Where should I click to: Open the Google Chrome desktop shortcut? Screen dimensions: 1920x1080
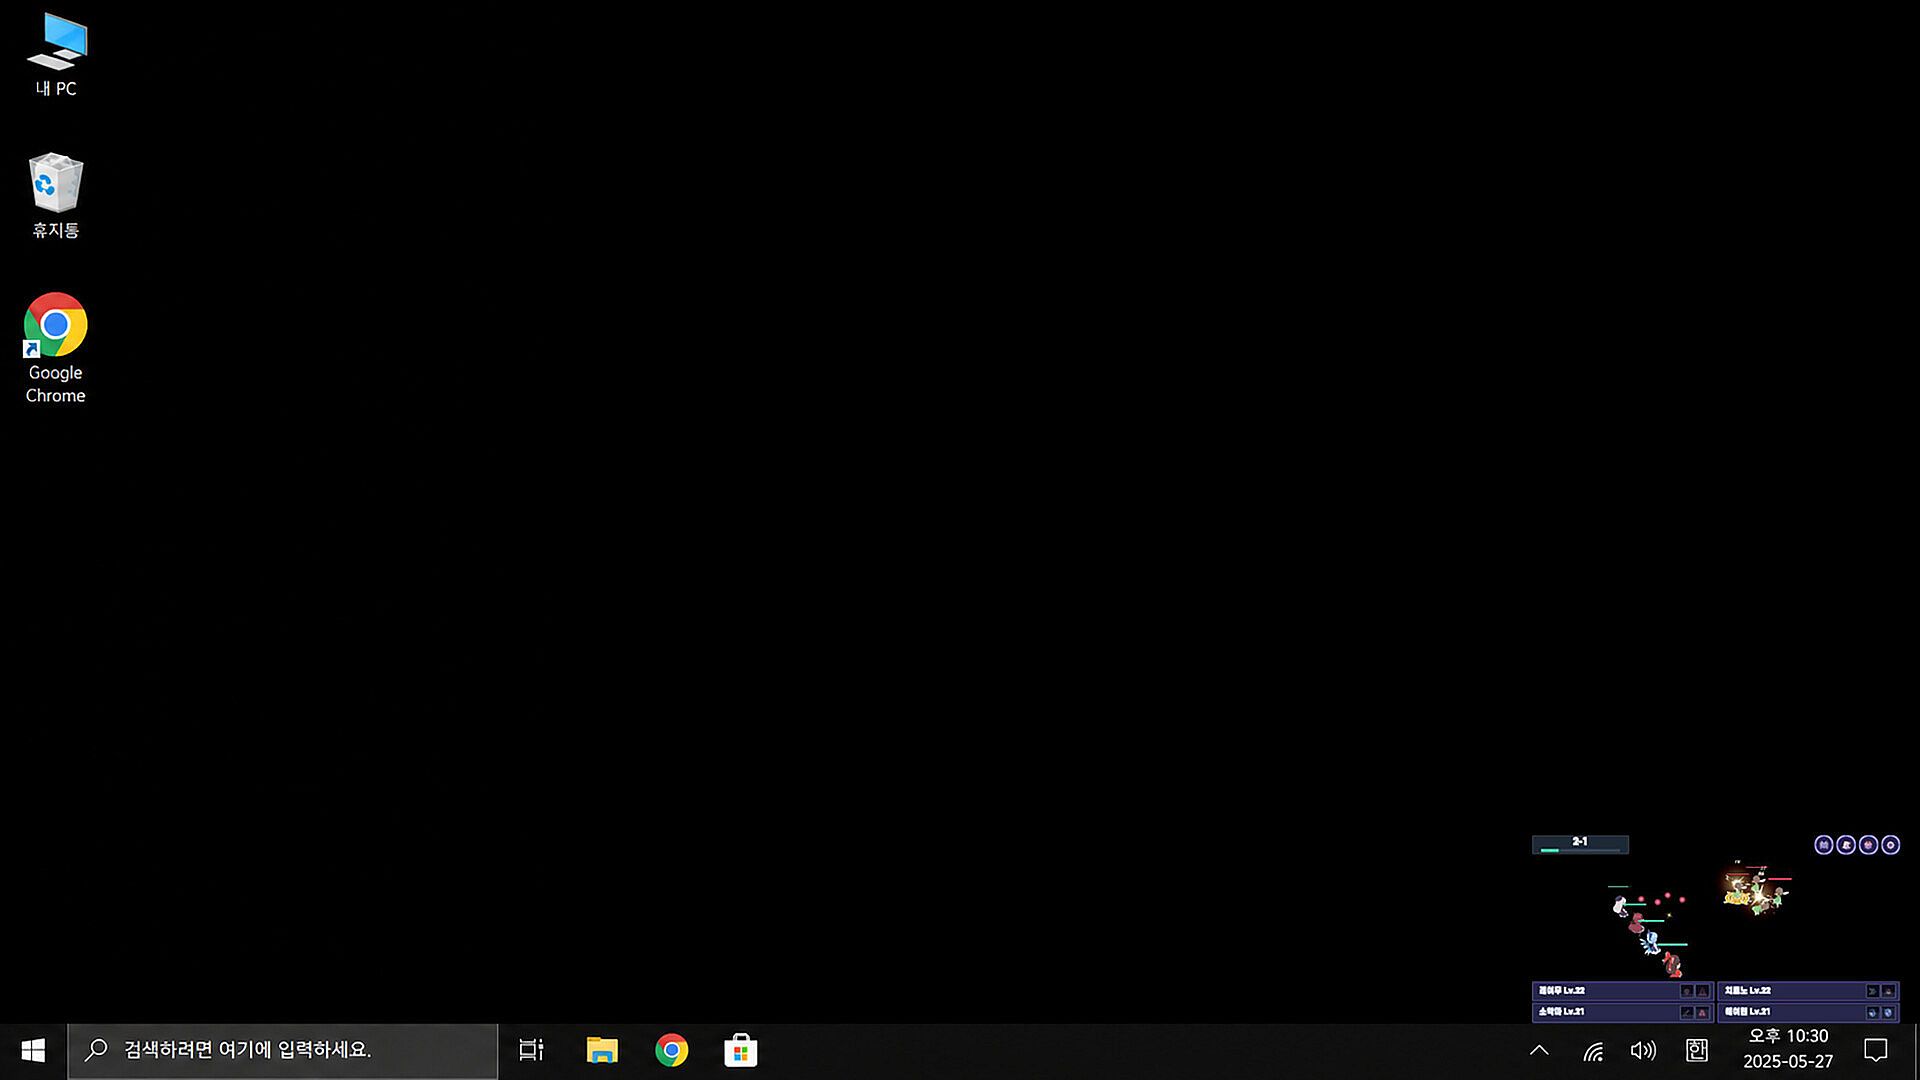pos(55,348)
